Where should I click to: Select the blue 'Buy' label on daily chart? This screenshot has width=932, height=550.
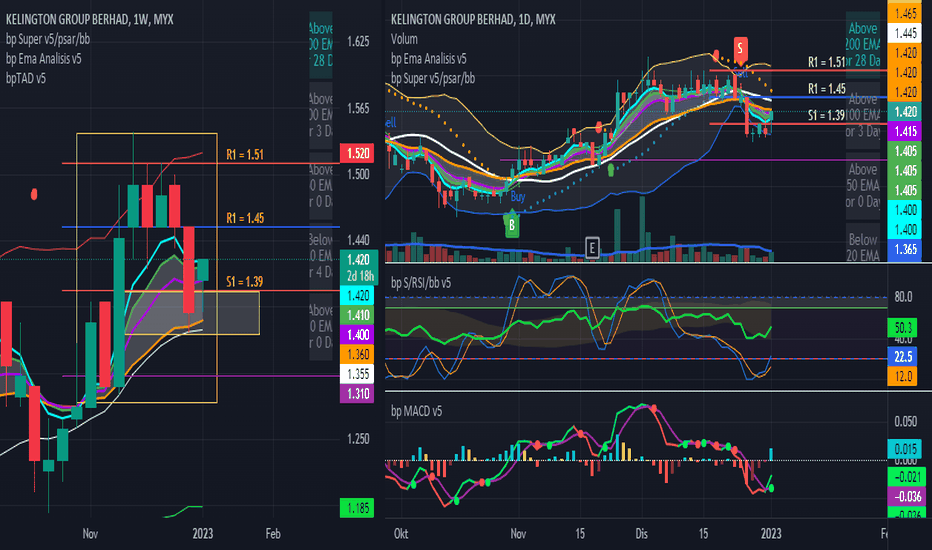(518, 197)
